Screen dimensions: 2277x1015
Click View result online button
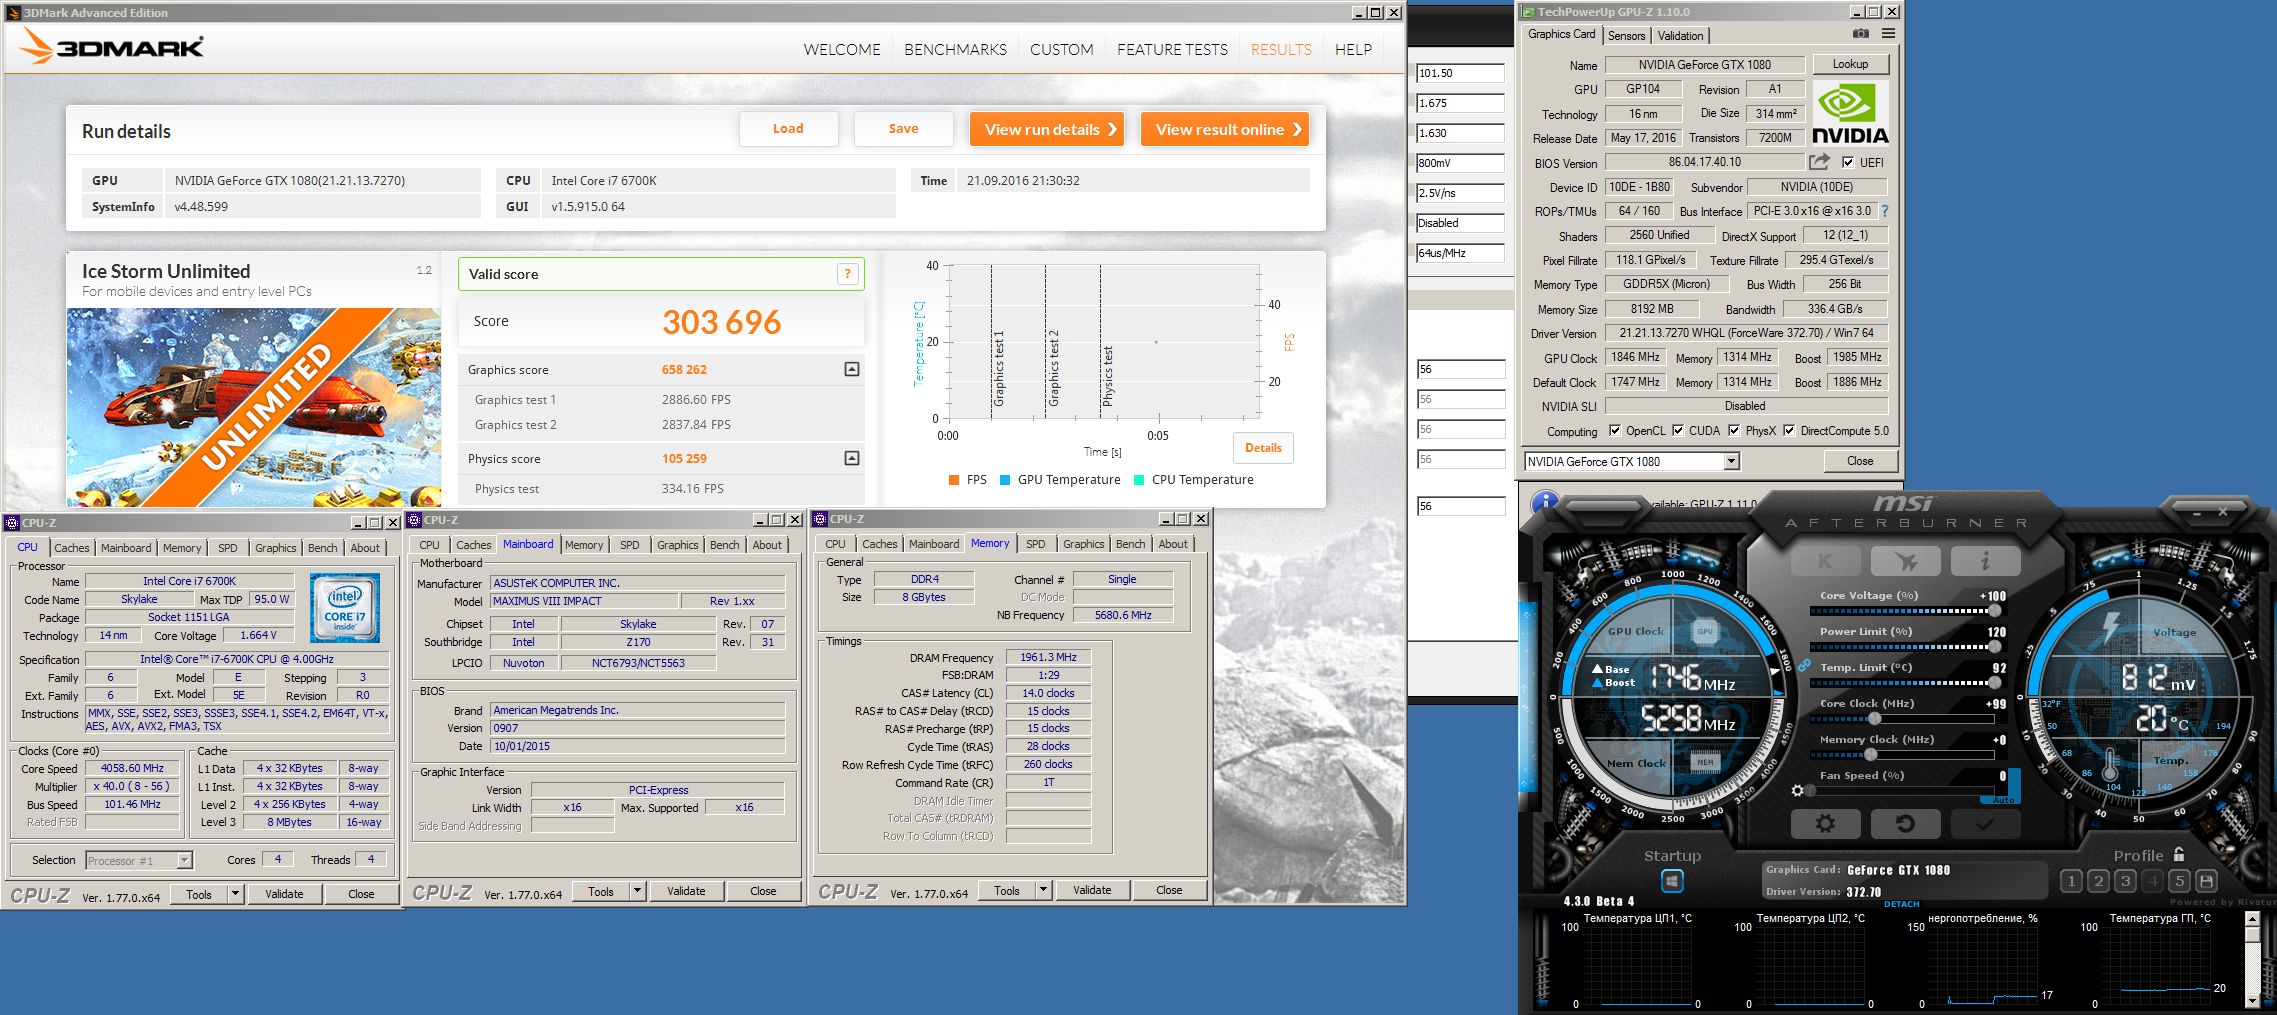pos(1225,129)
